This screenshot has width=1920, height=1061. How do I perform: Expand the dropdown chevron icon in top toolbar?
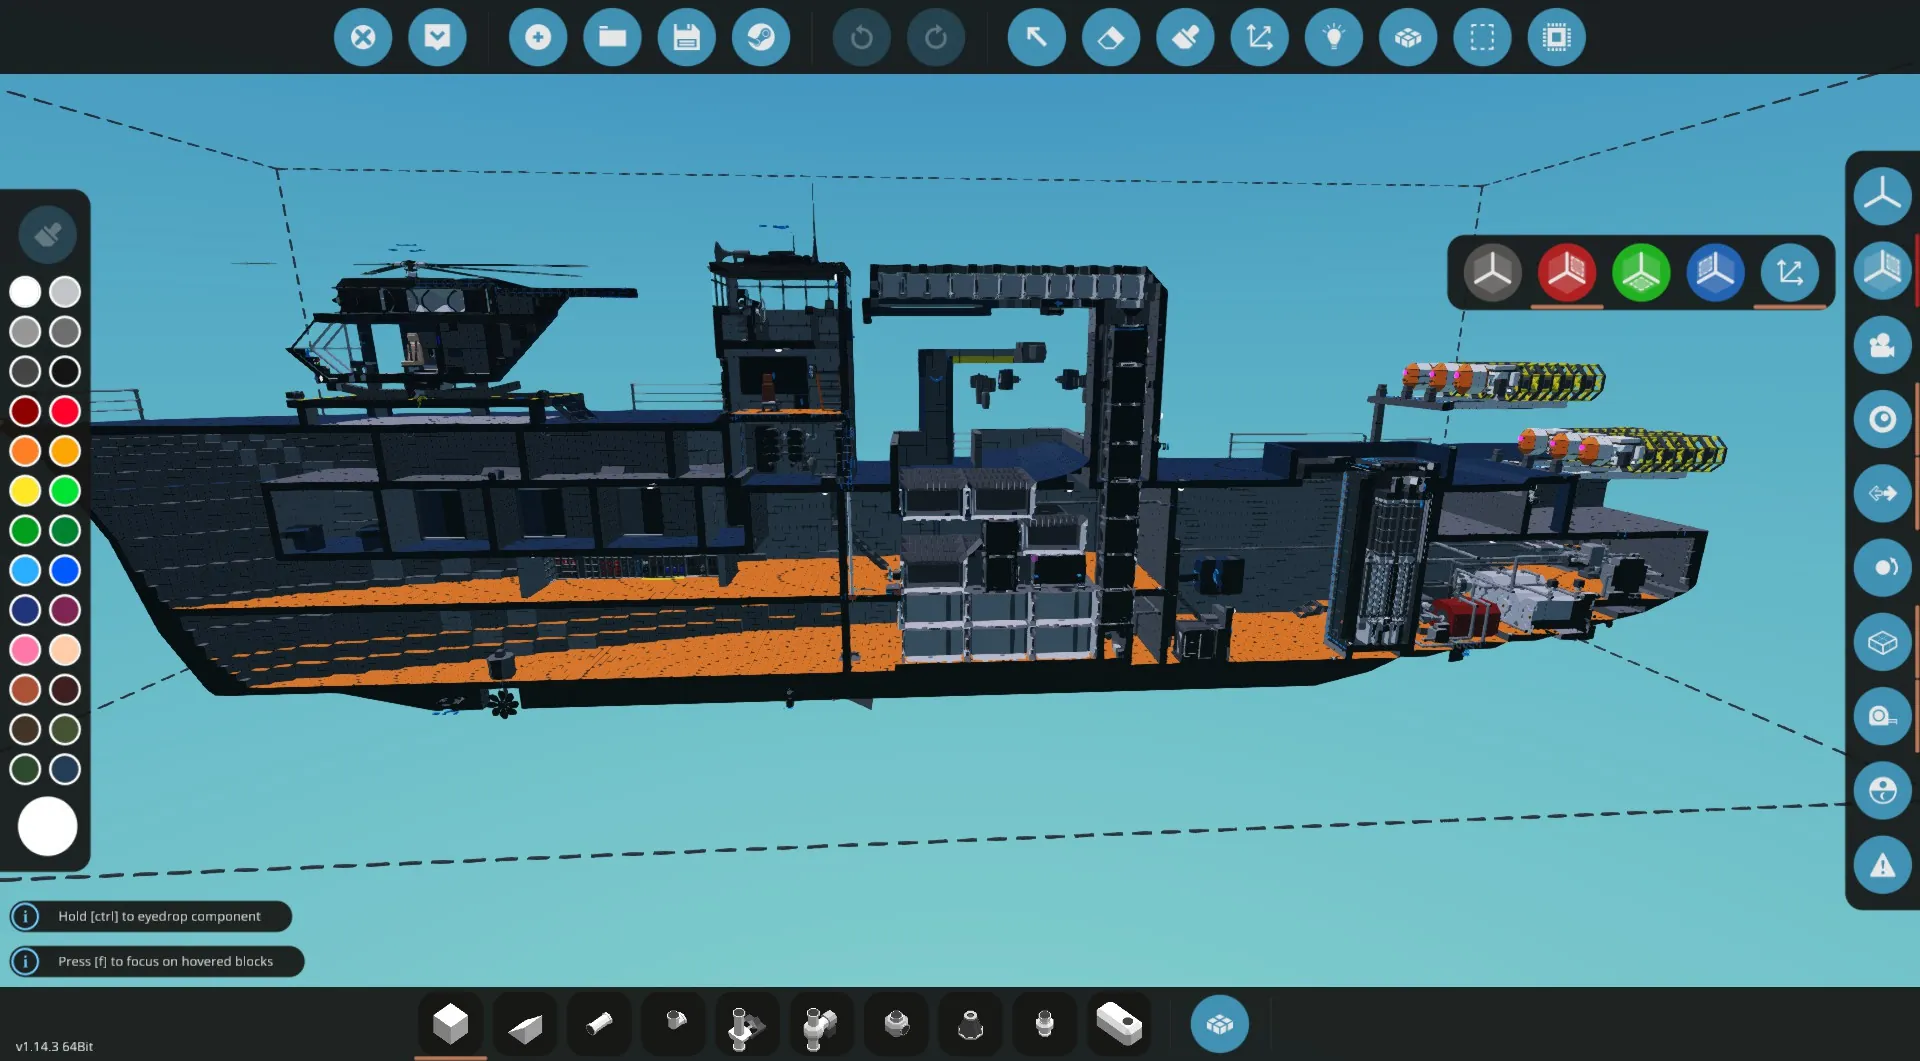point(437,38)
